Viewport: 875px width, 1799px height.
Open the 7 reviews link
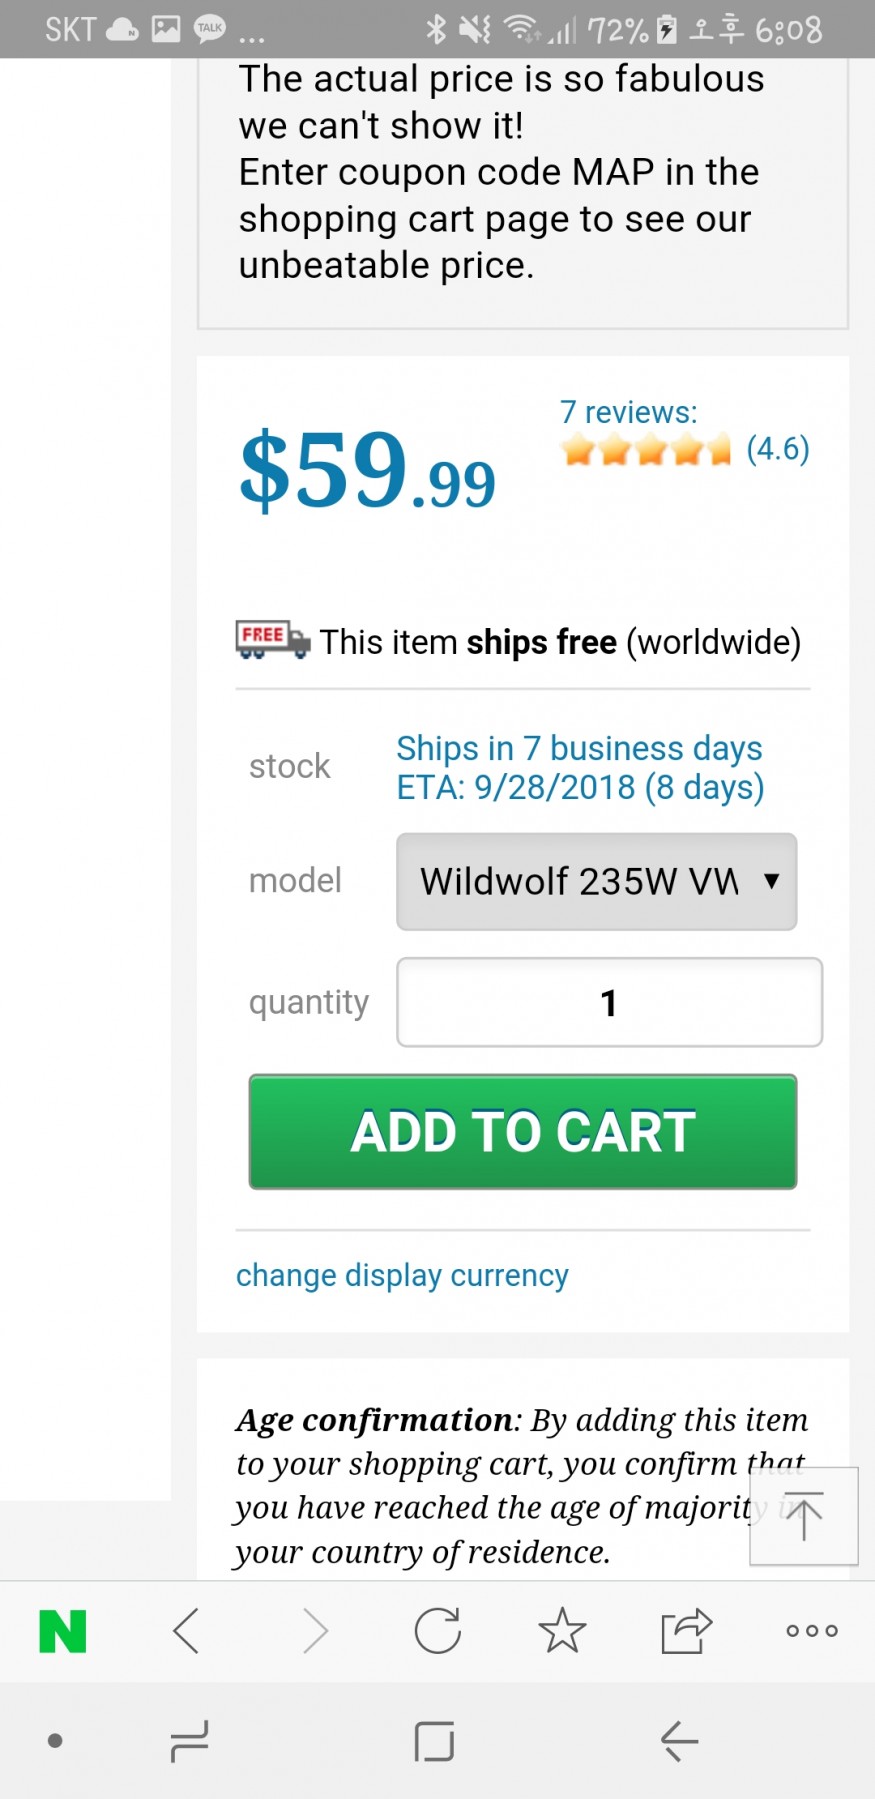(x=628, y=412)
